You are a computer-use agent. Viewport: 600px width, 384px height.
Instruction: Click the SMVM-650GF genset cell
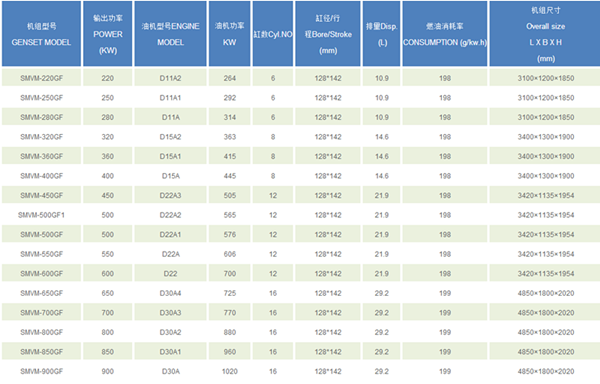coord(41,293)
